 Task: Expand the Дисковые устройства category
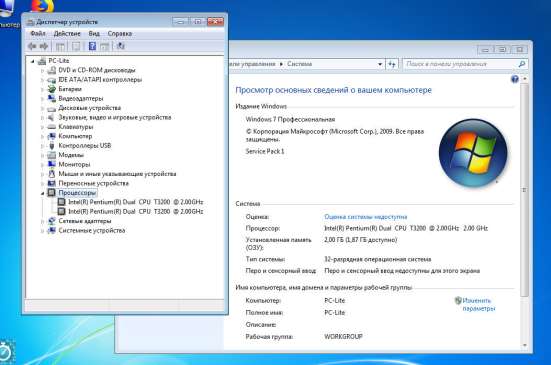pyautogui.click(x=43, y=108)
